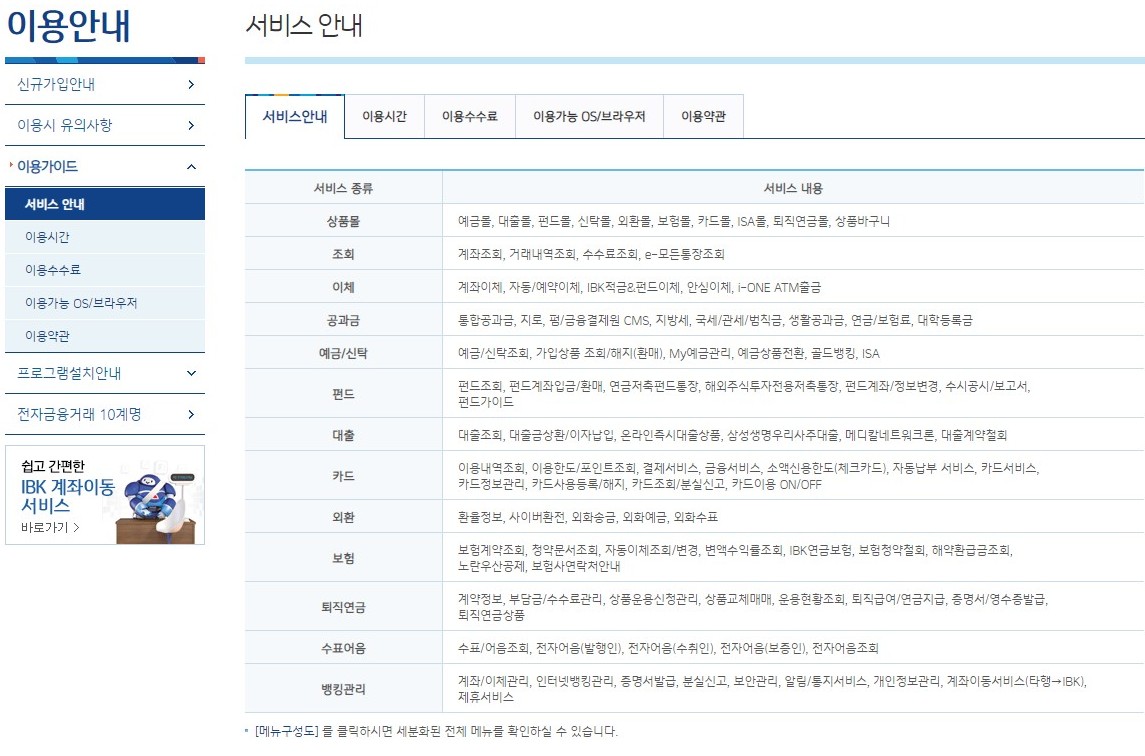Select 대출 row label
The height and width of the screenshot is (756, 1145).
(x=343, y=435)
